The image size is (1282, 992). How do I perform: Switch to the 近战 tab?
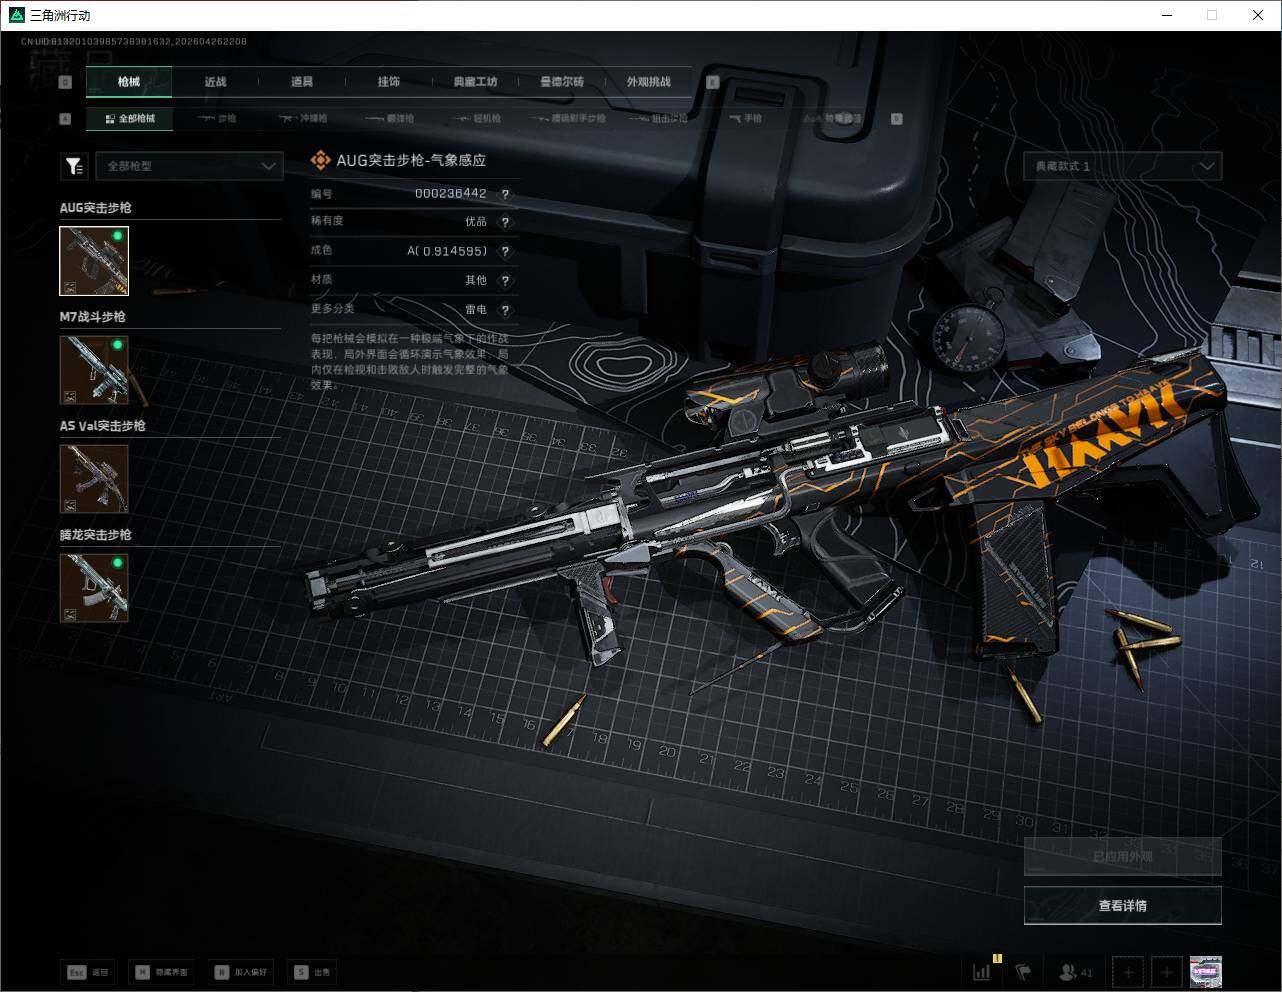coord(215,82)
